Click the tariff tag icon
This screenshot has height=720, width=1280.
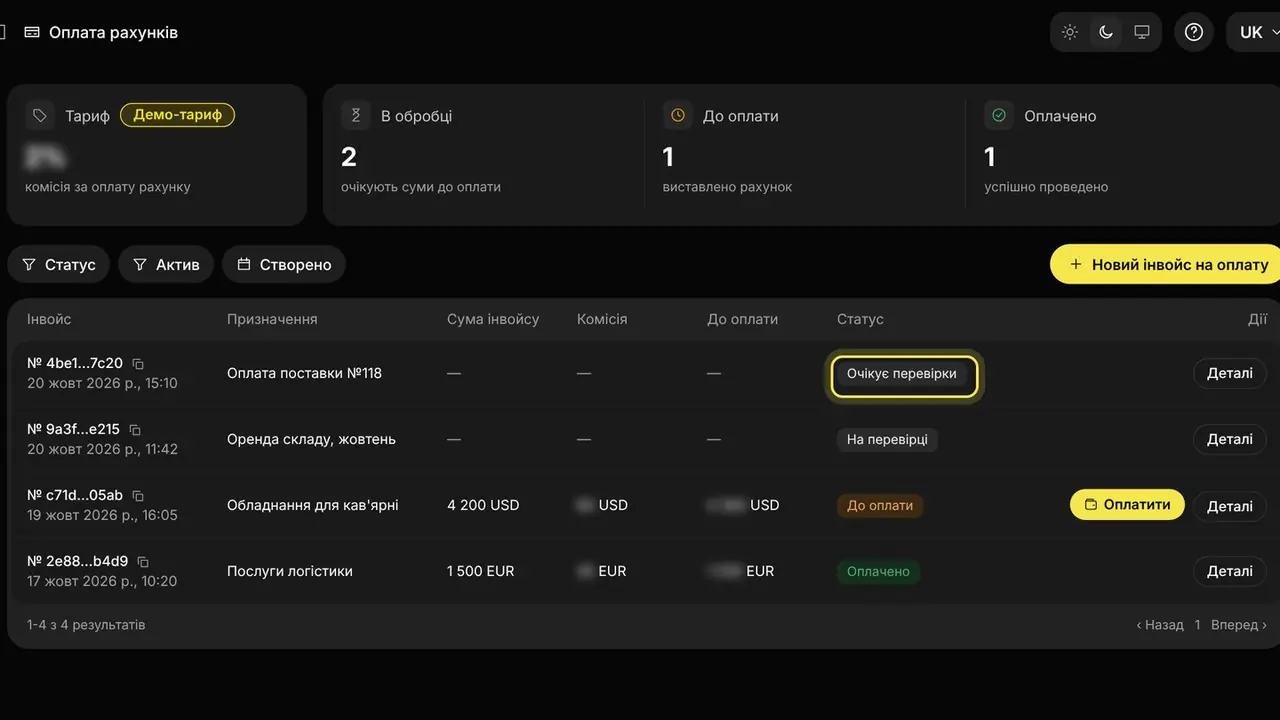pyautogui.click(x=40, y=116)
